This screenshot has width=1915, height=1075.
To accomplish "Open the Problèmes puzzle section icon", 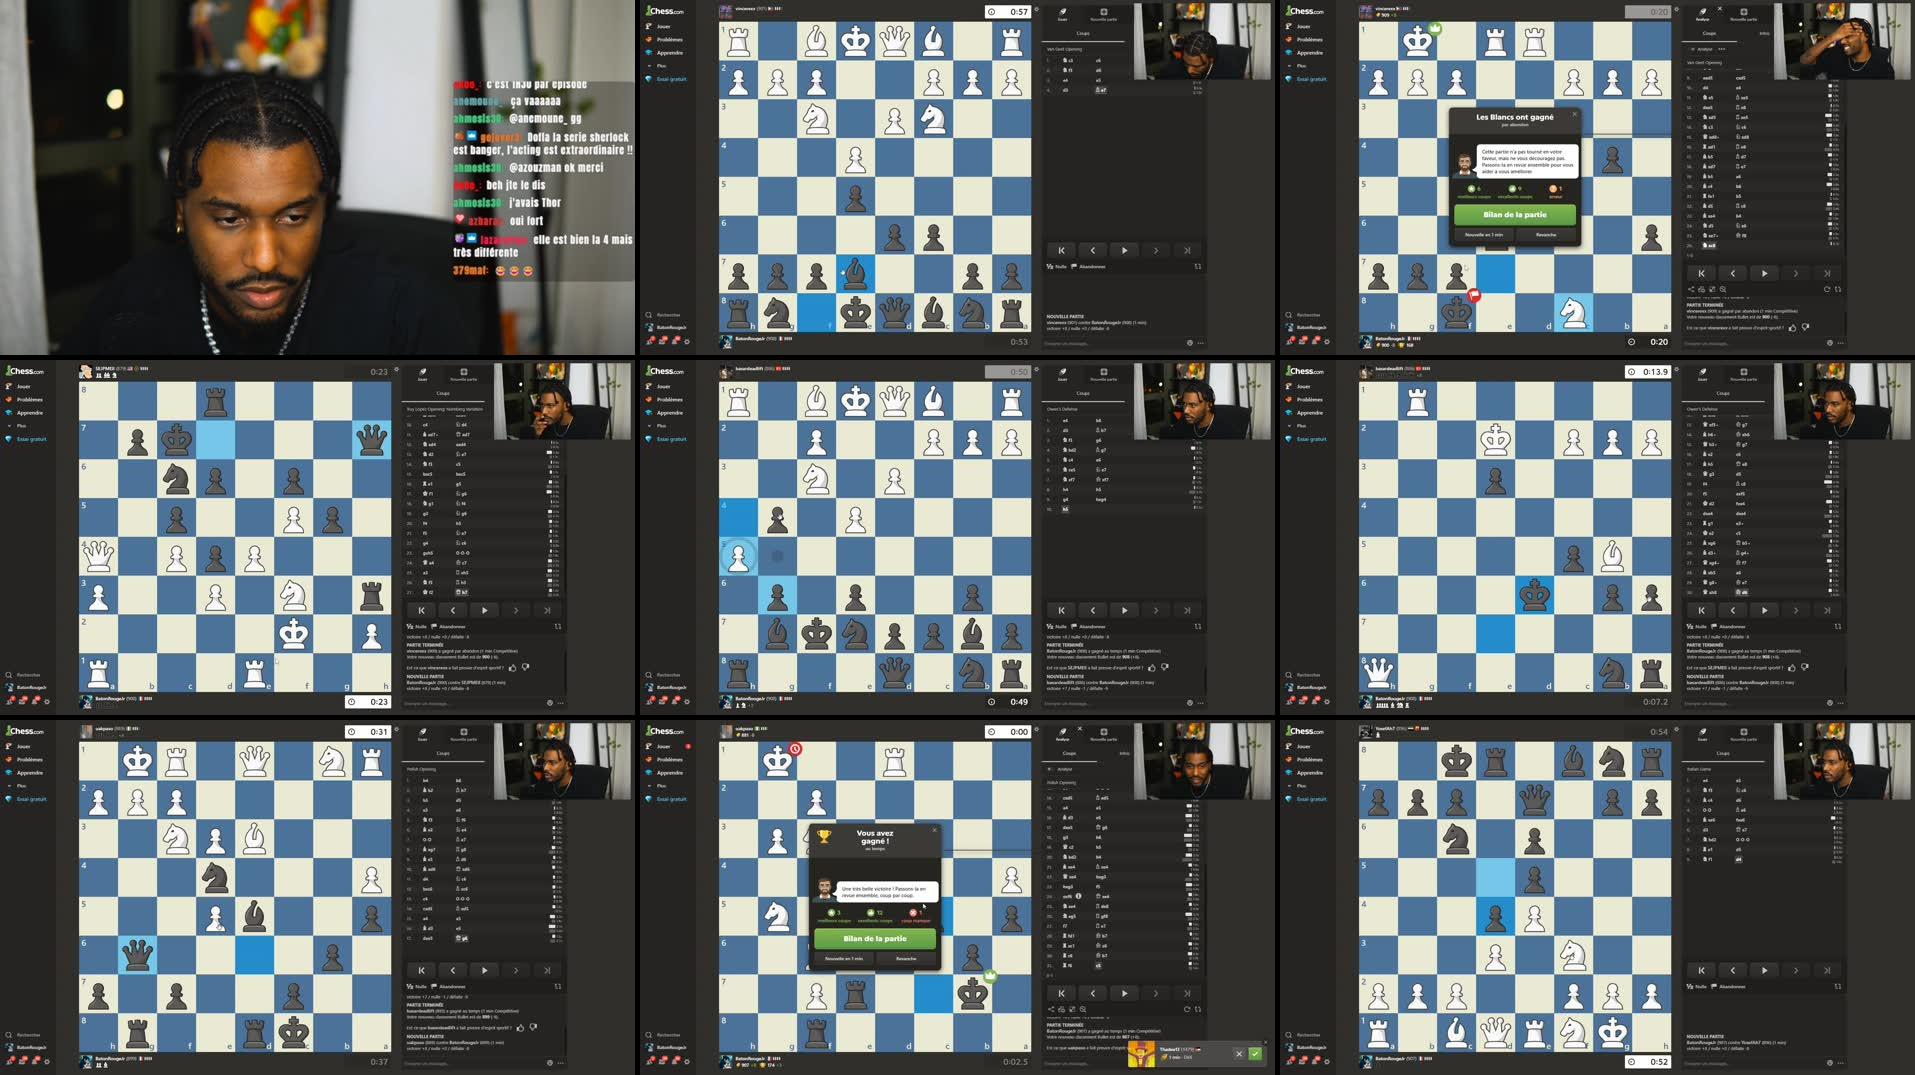I will point(648,40).
